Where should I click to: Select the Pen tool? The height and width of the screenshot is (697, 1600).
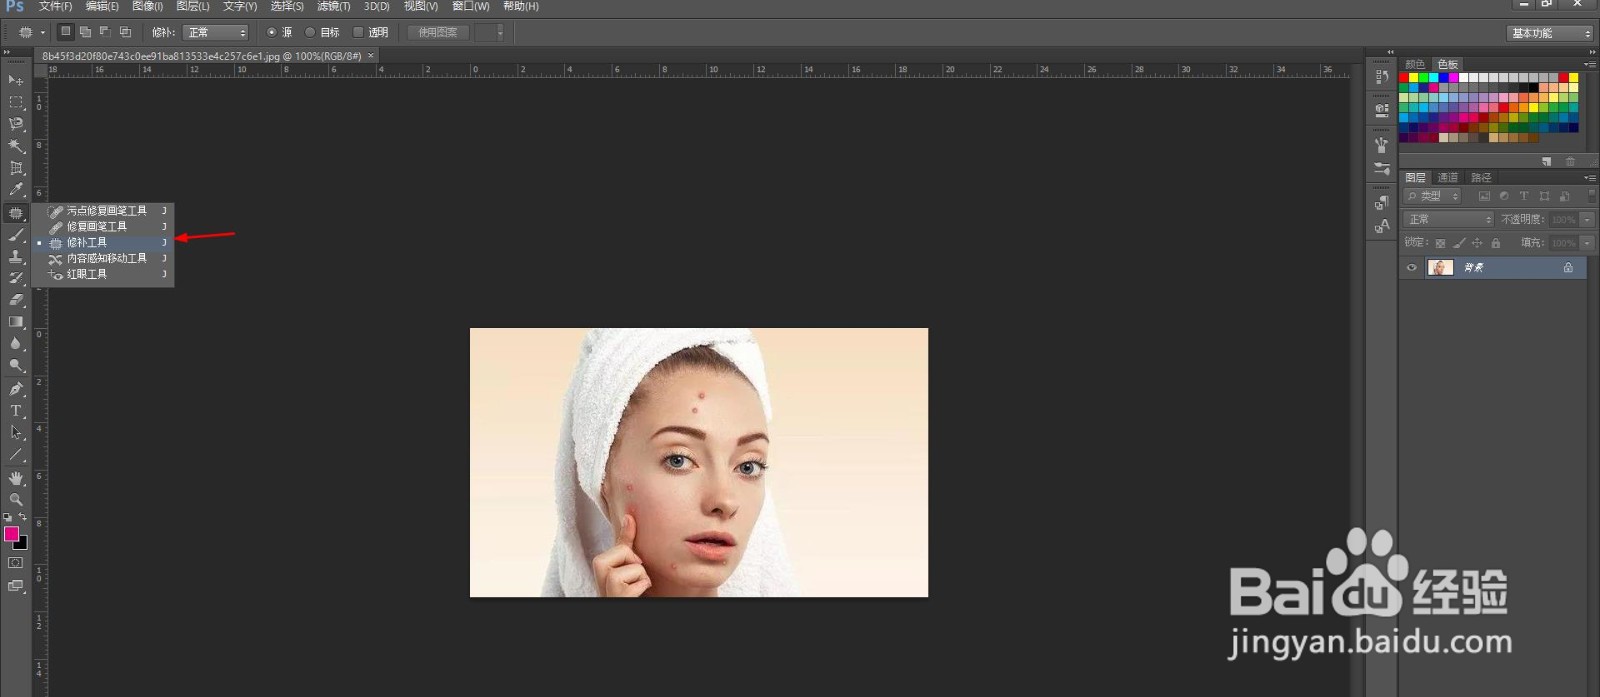[x=16, y=389]
